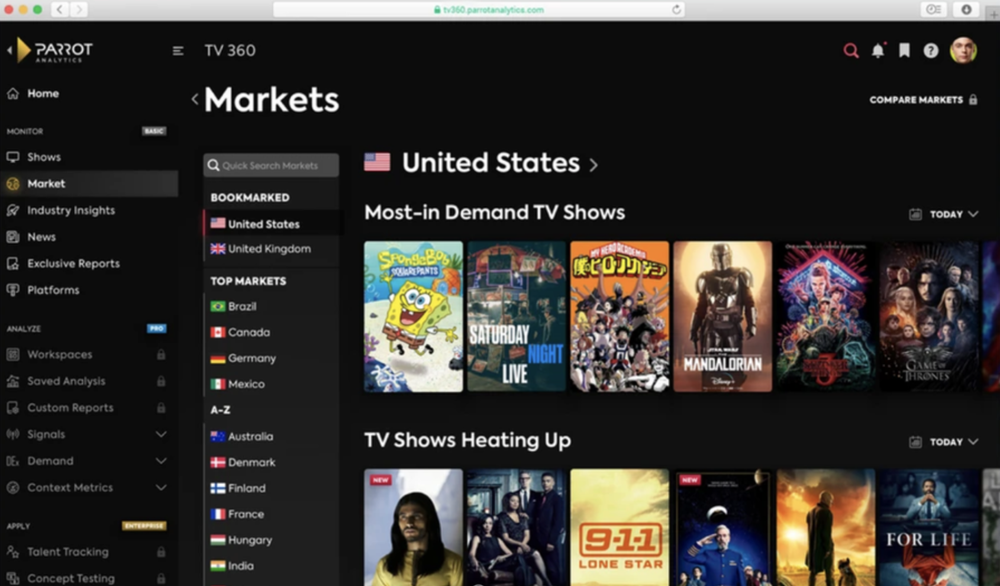Viewport: 1000px width, 586px height.
Task: Open global search with the magnifier icon
Action: (850, 49)
